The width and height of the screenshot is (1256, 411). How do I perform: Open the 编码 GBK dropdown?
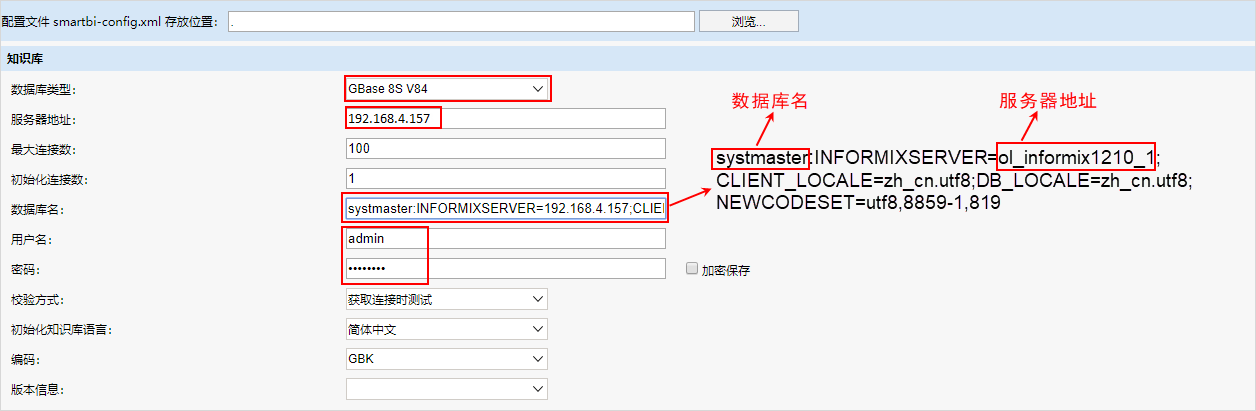pos(447,359)
